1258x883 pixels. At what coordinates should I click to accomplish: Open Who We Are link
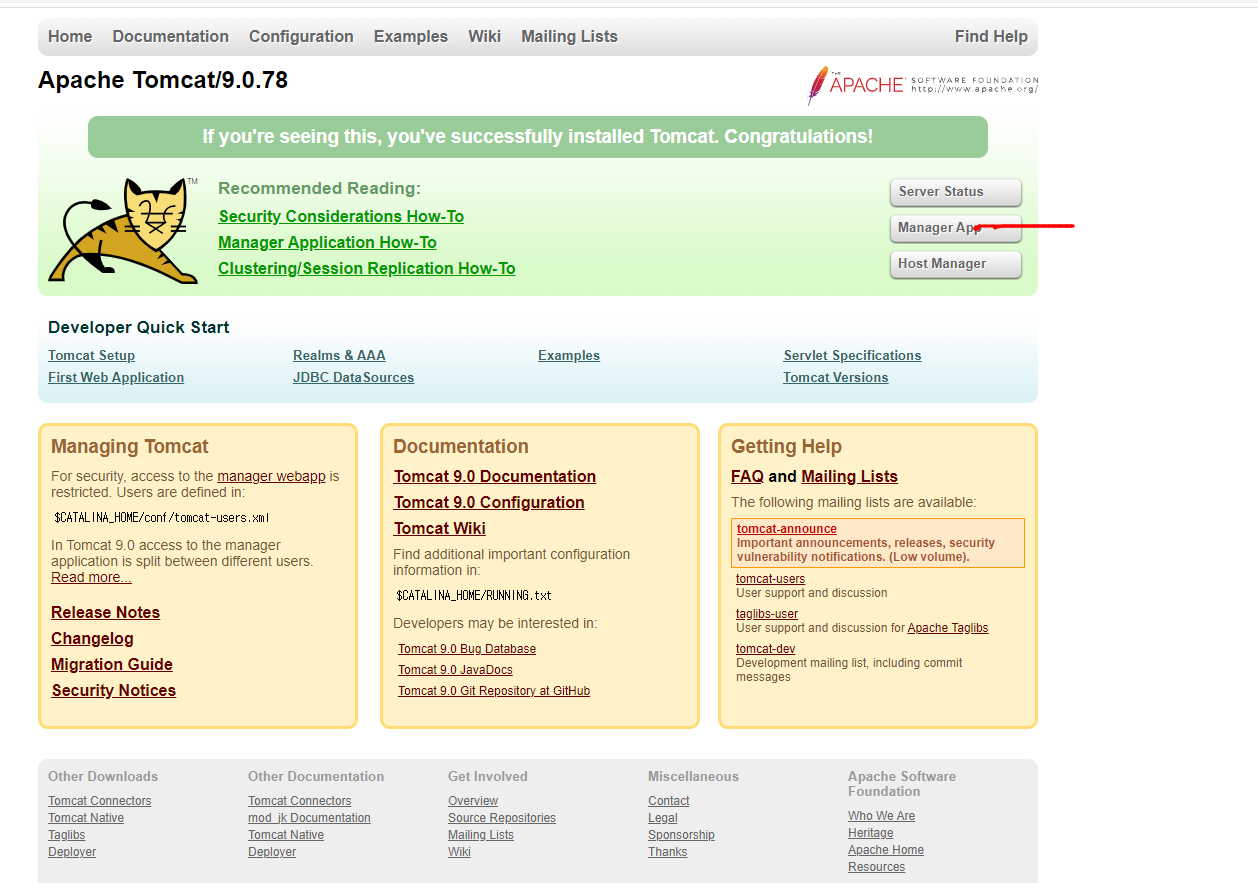[x=881, y=816]
